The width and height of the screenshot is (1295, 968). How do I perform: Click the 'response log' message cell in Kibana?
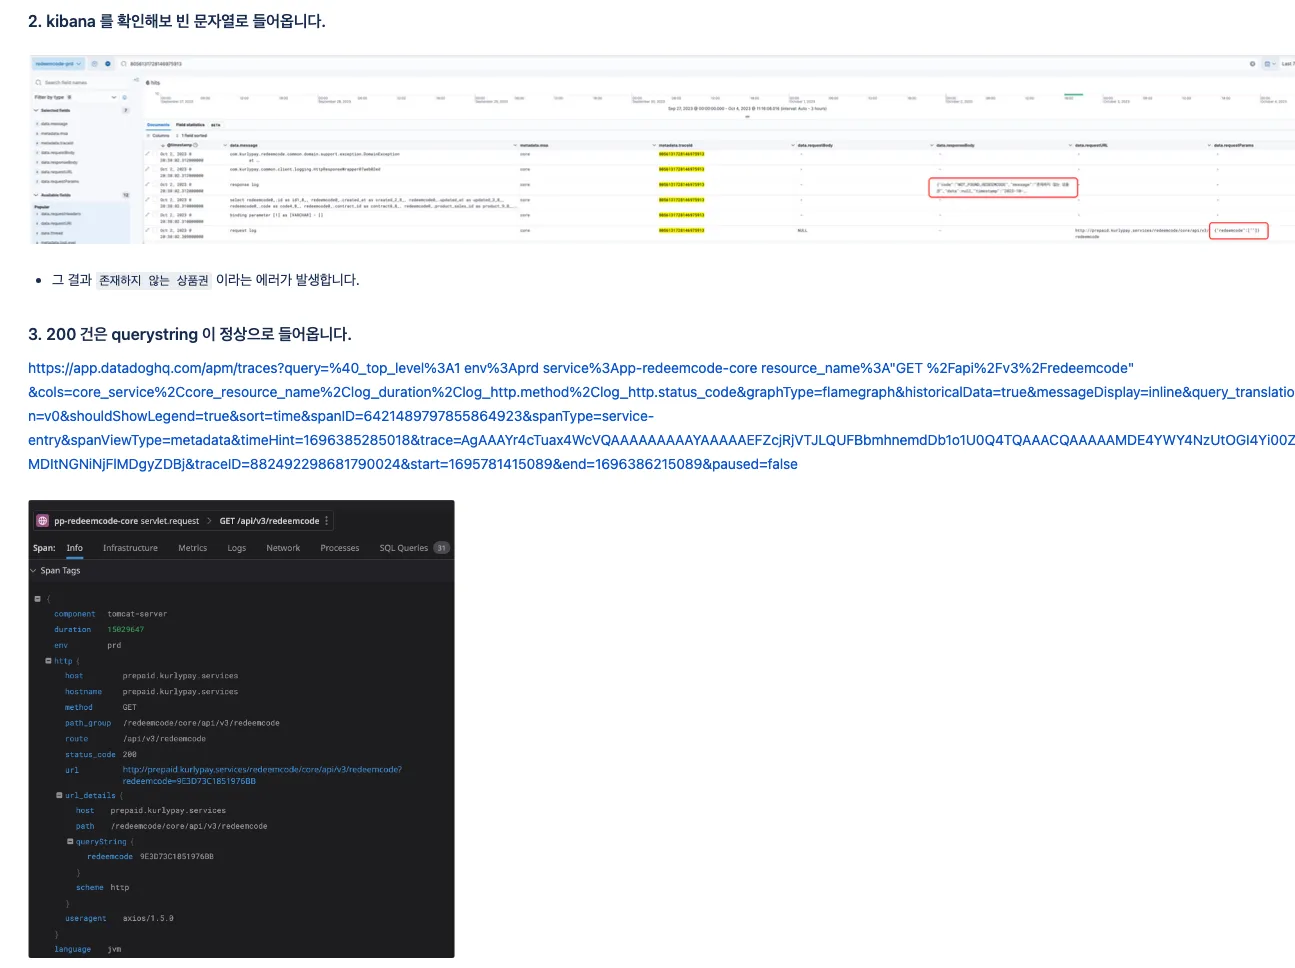click(244, 185)
